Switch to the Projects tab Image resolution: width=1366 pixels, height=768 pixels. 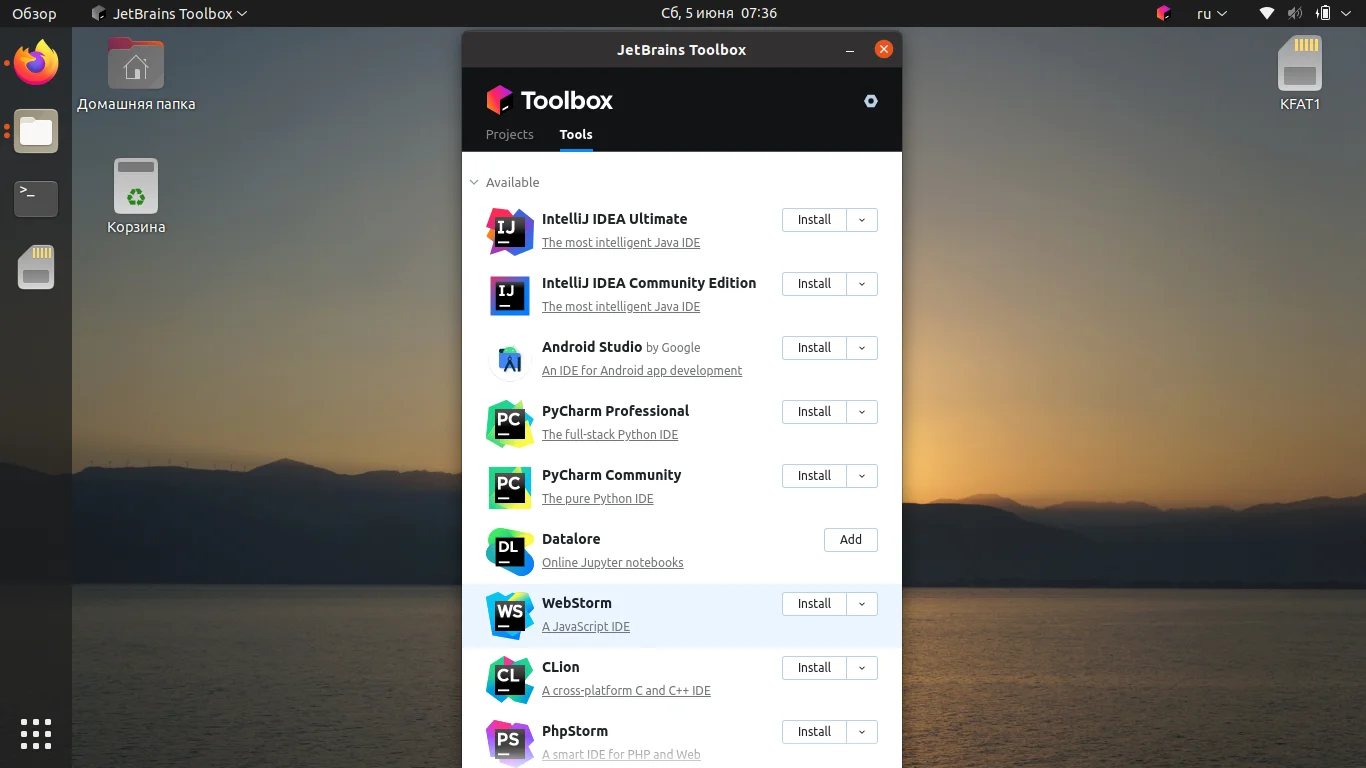509,134
